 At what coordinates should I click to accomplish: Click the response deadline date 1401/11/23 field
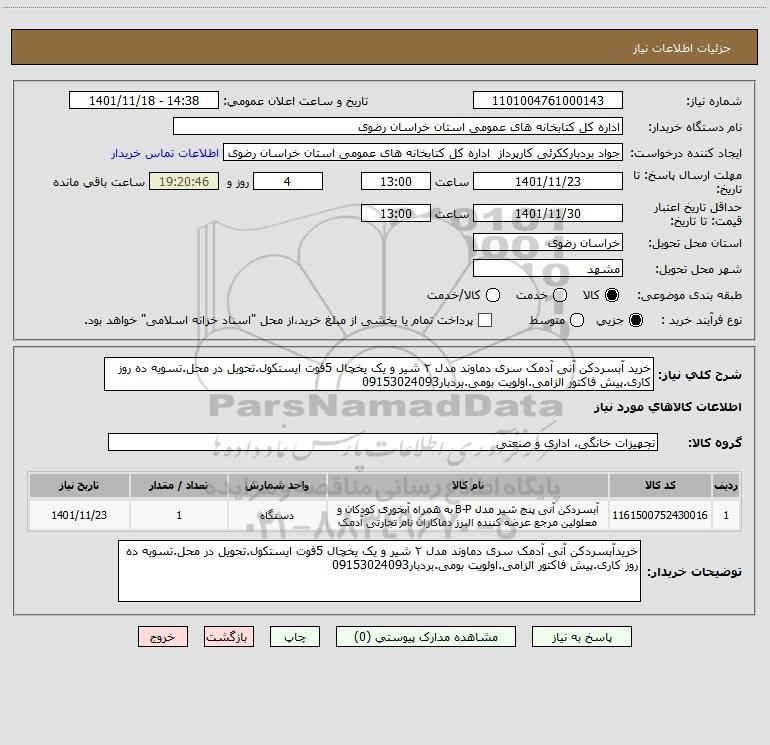(x=548, y=181)
